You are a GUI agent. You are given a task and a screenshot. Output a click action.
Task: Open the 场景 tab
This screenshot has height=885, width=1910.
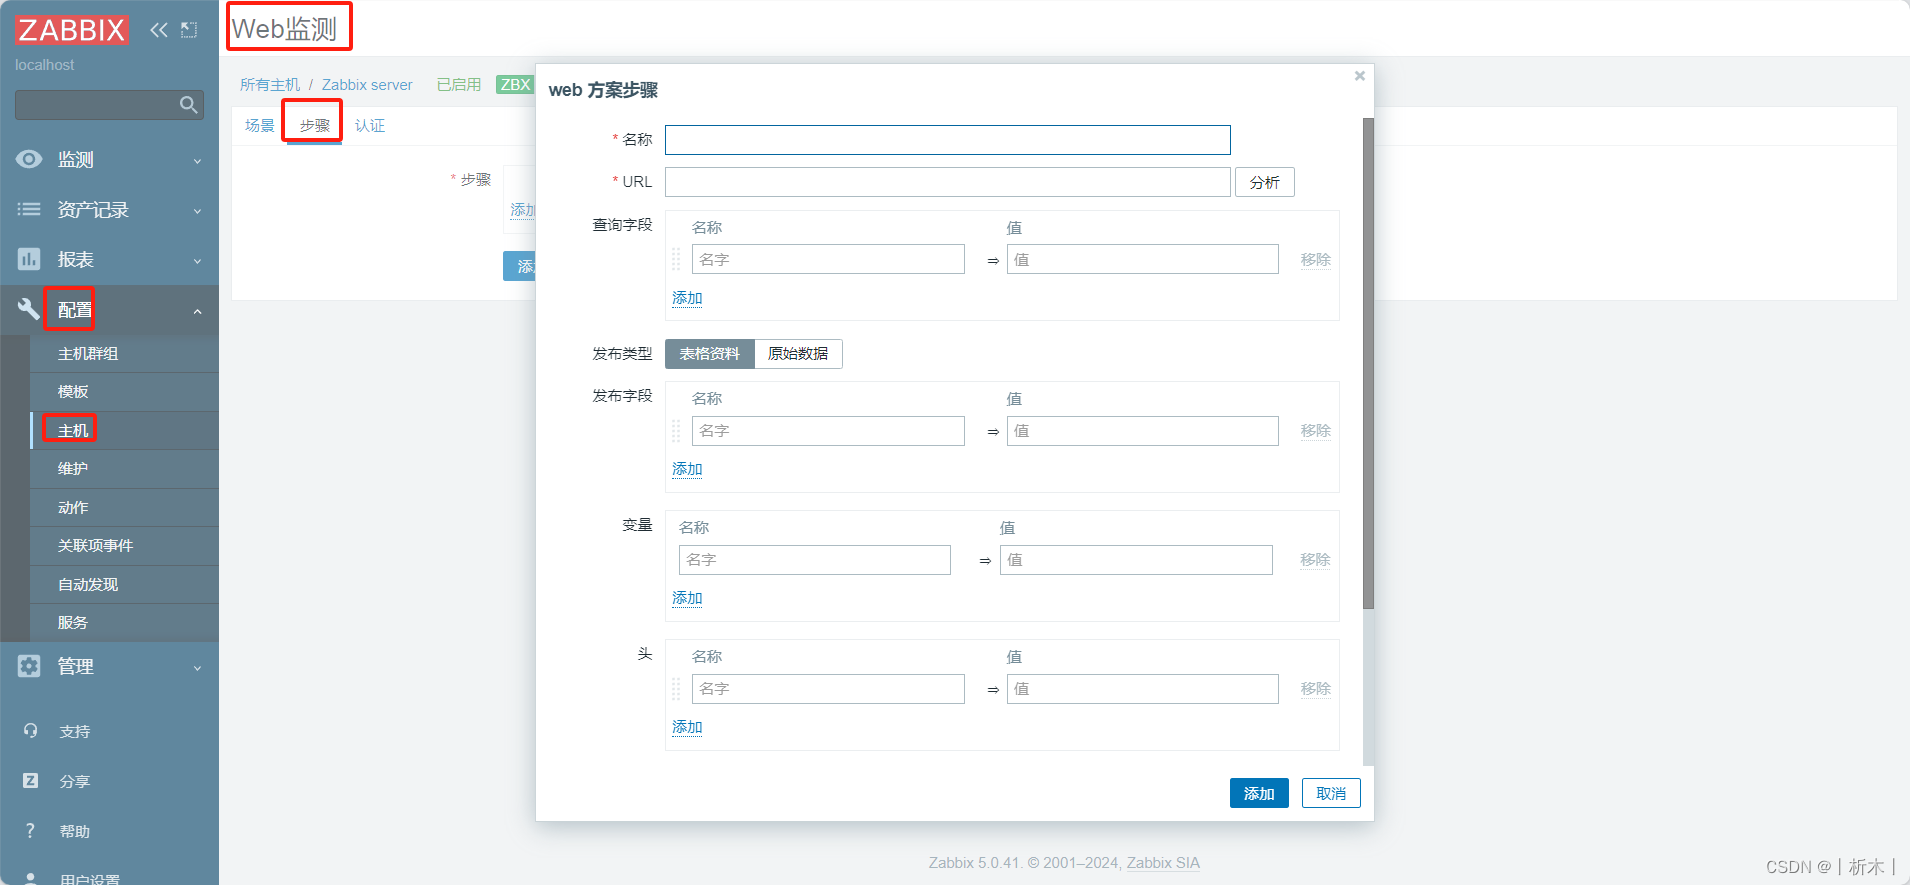(x=260, y=125)
